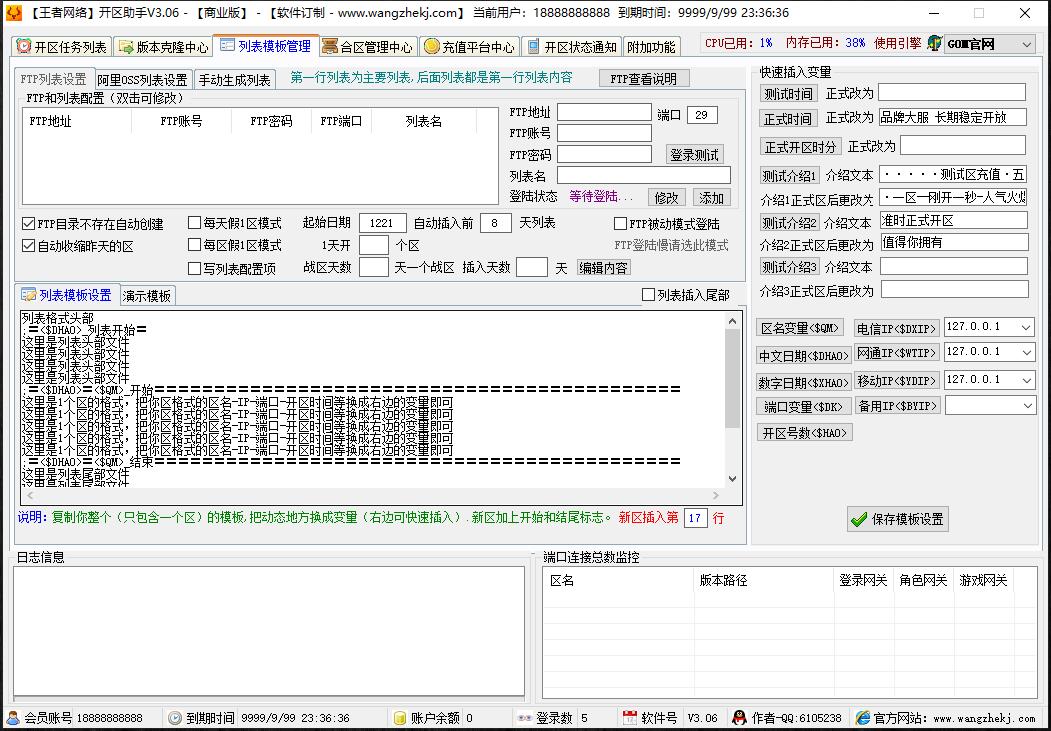Image resolution: width=1051 pixels, height=731 pixels.
Task: Select the 手动生成列表 tab
Action: (x=235, y=80)
